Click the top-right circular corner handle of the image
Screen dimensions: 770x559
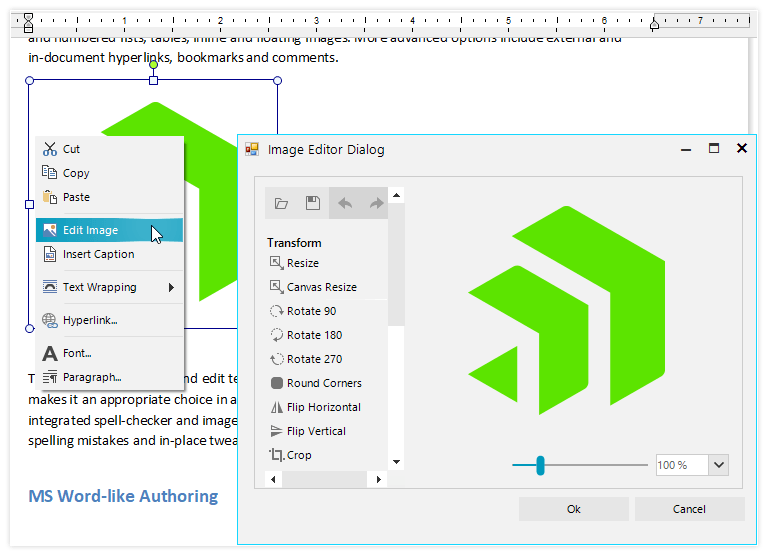click(x=277, y=80)
